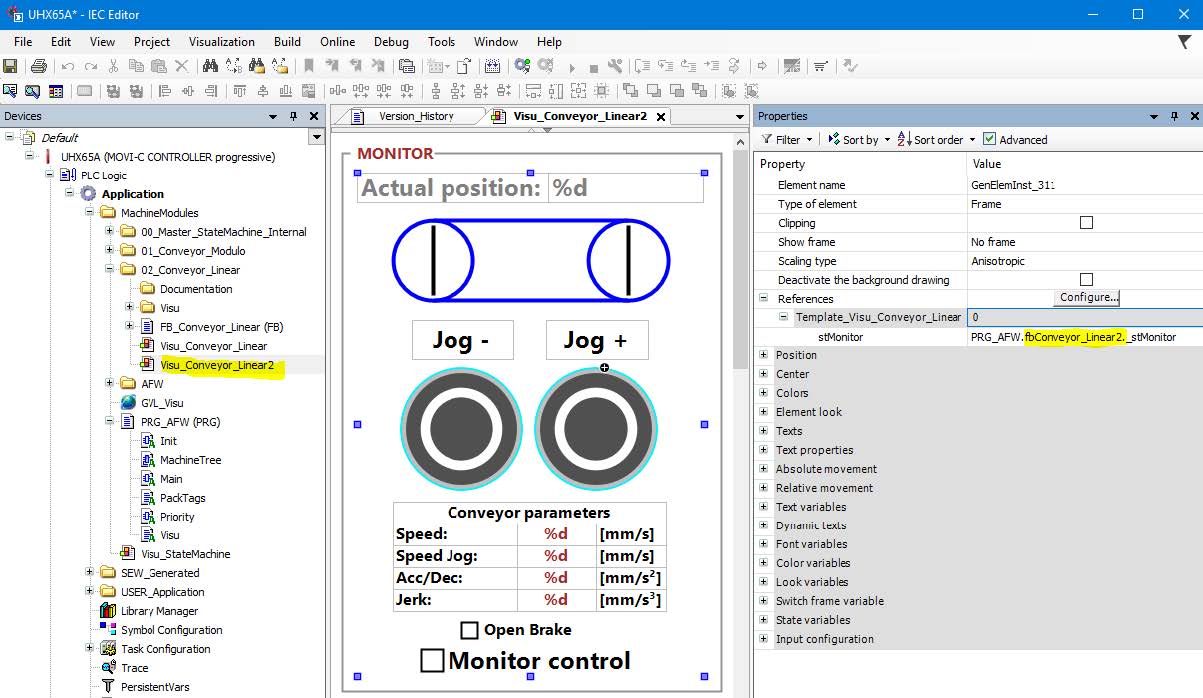
Task: Toggle the Advanced checkbox in Properties
Action: [x=989, y=140]
